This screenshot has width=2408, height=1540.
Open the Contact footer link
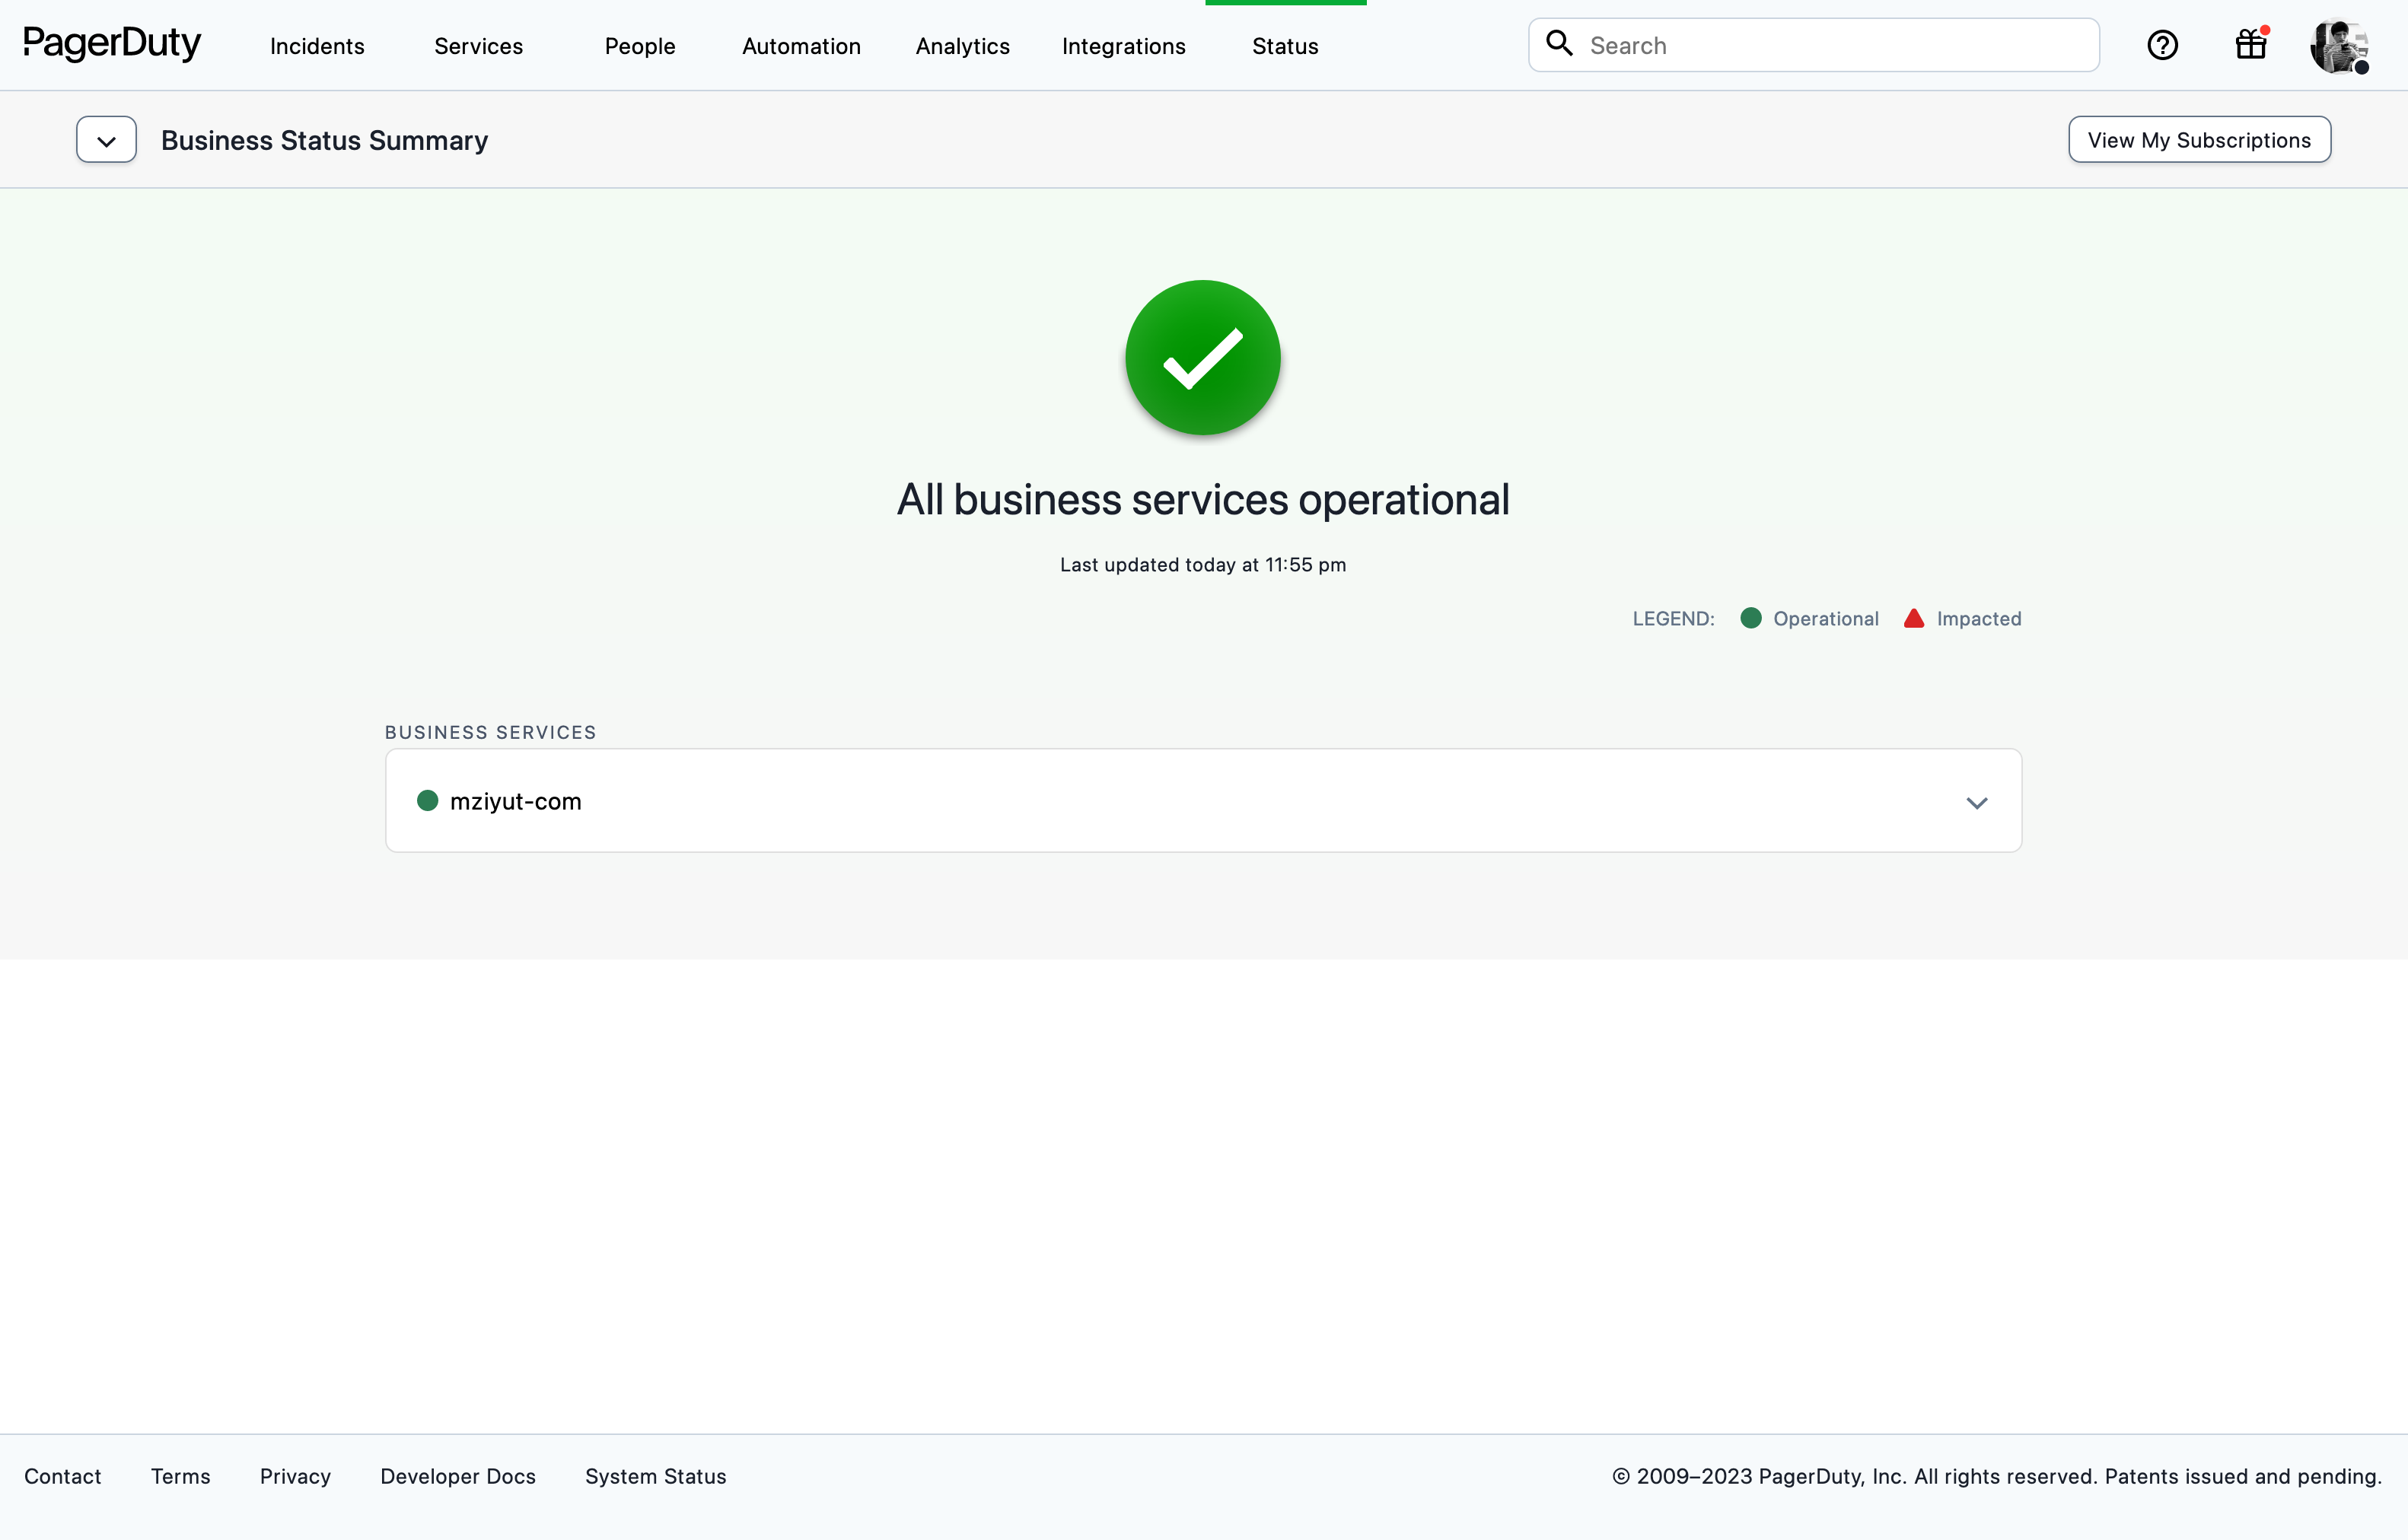62,1476
